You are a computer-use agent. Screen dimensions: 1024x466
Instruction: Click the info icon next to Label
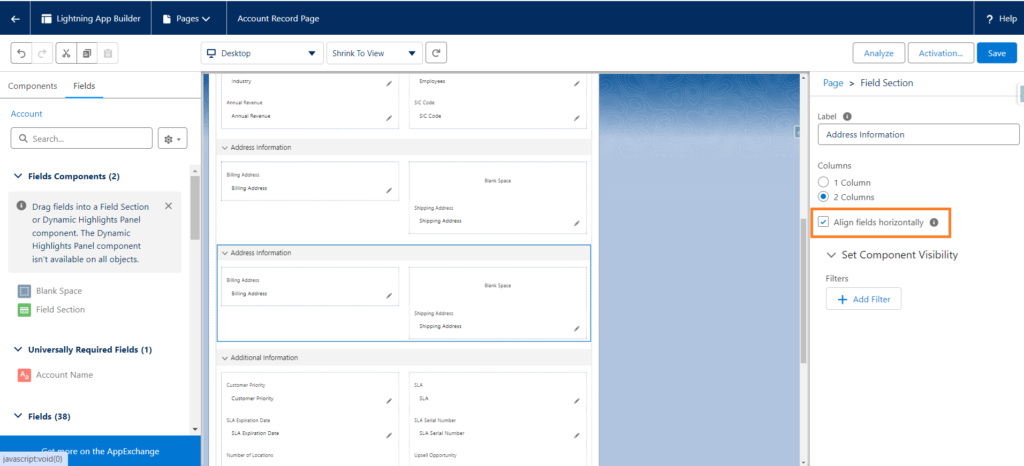(x=847, y=116)
